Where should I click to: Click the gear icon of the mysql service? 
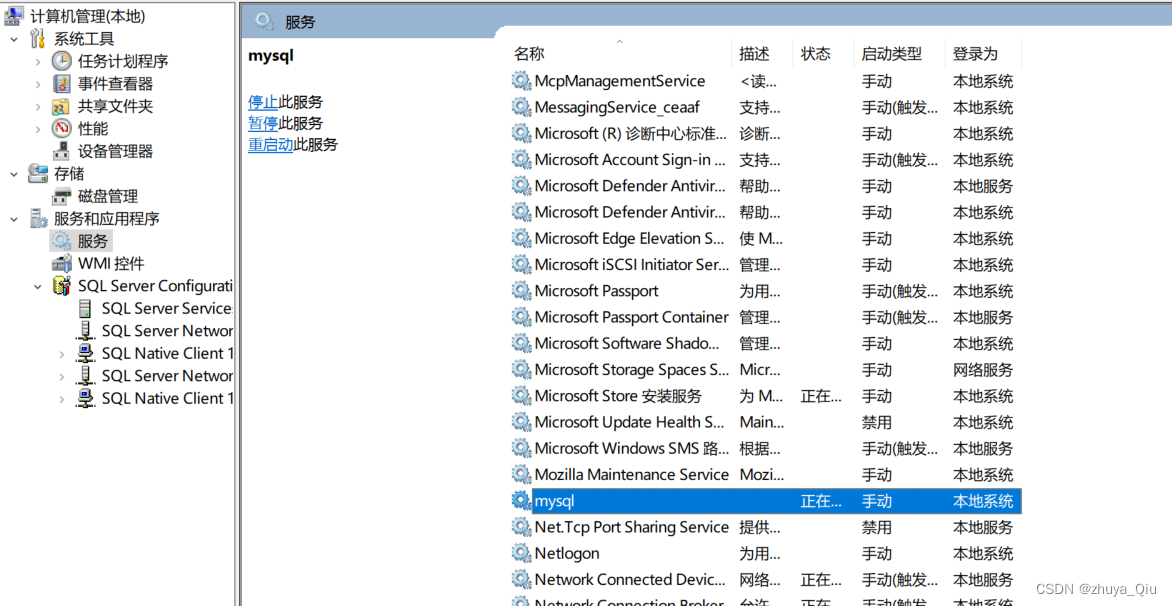pos(521,501)
